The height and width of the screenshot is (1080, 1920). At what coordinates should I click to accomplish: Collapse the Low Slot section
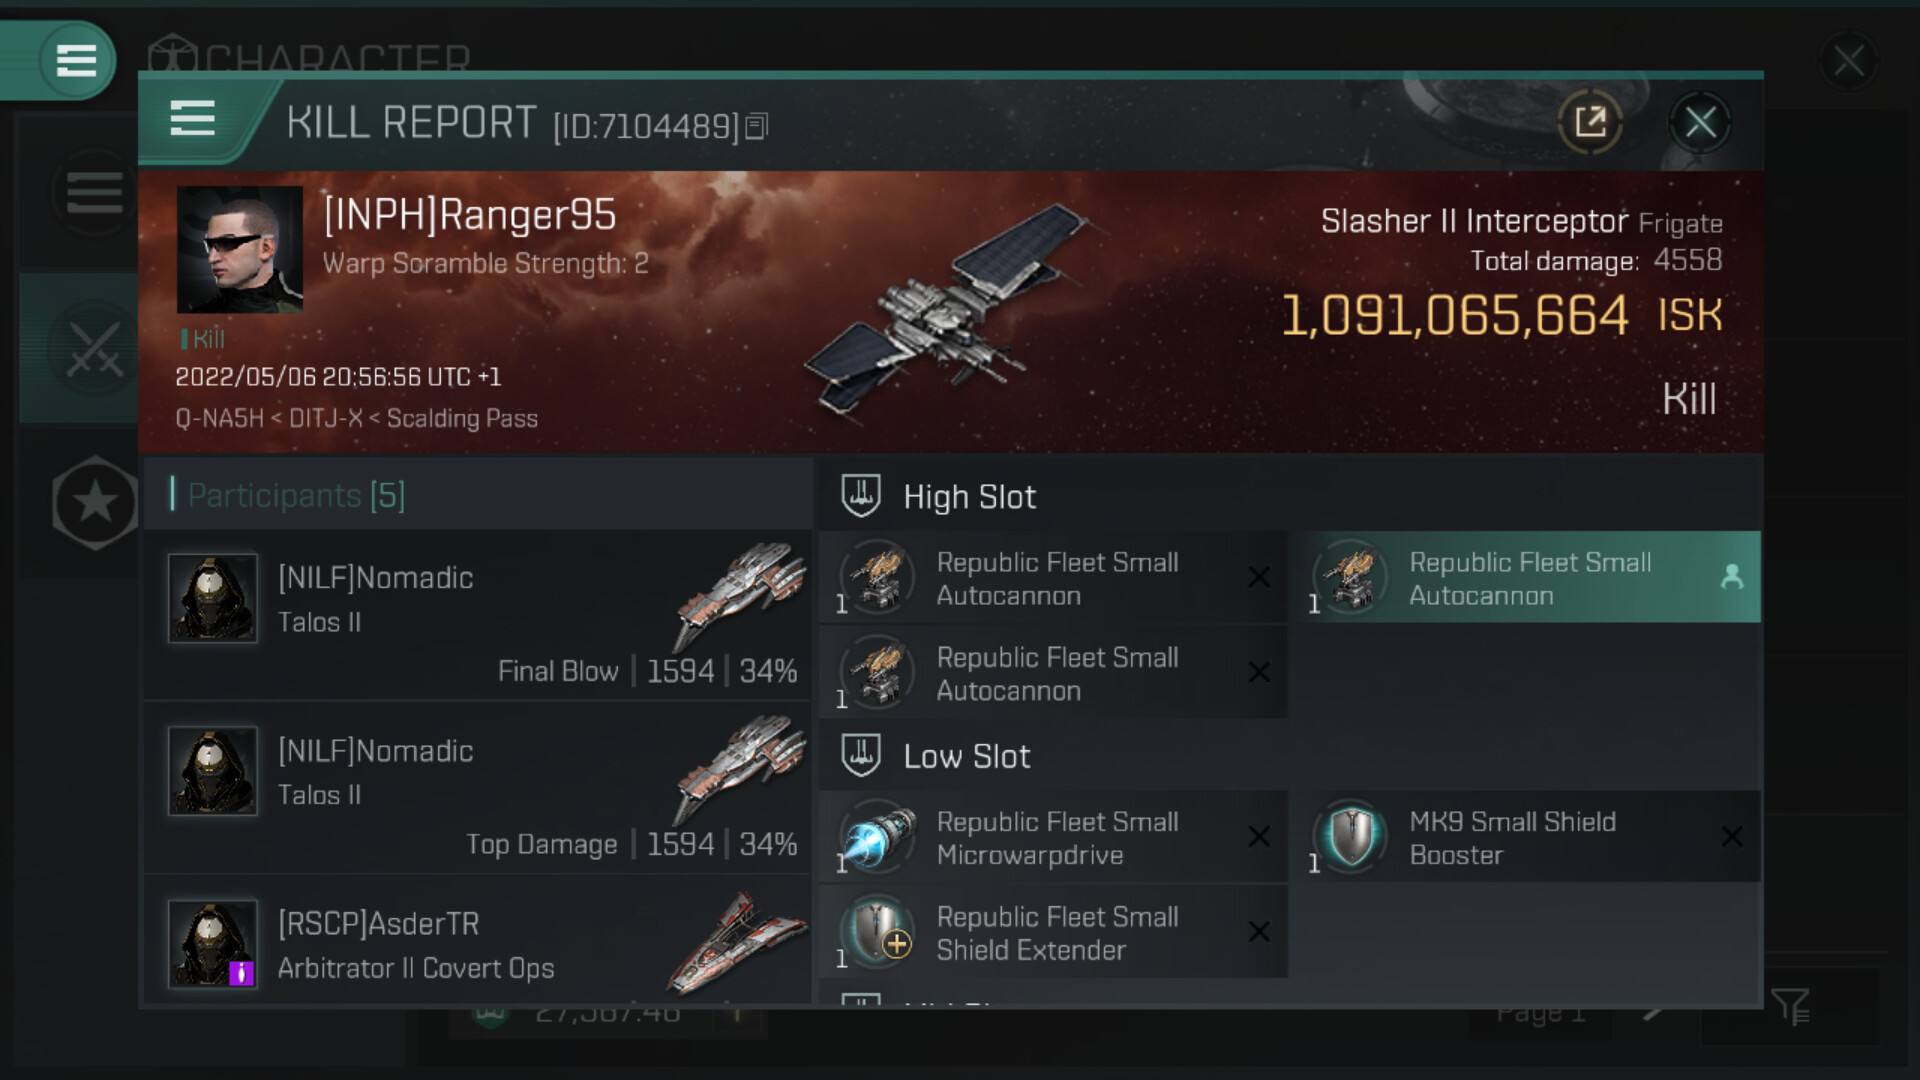[x=861, y=756]
